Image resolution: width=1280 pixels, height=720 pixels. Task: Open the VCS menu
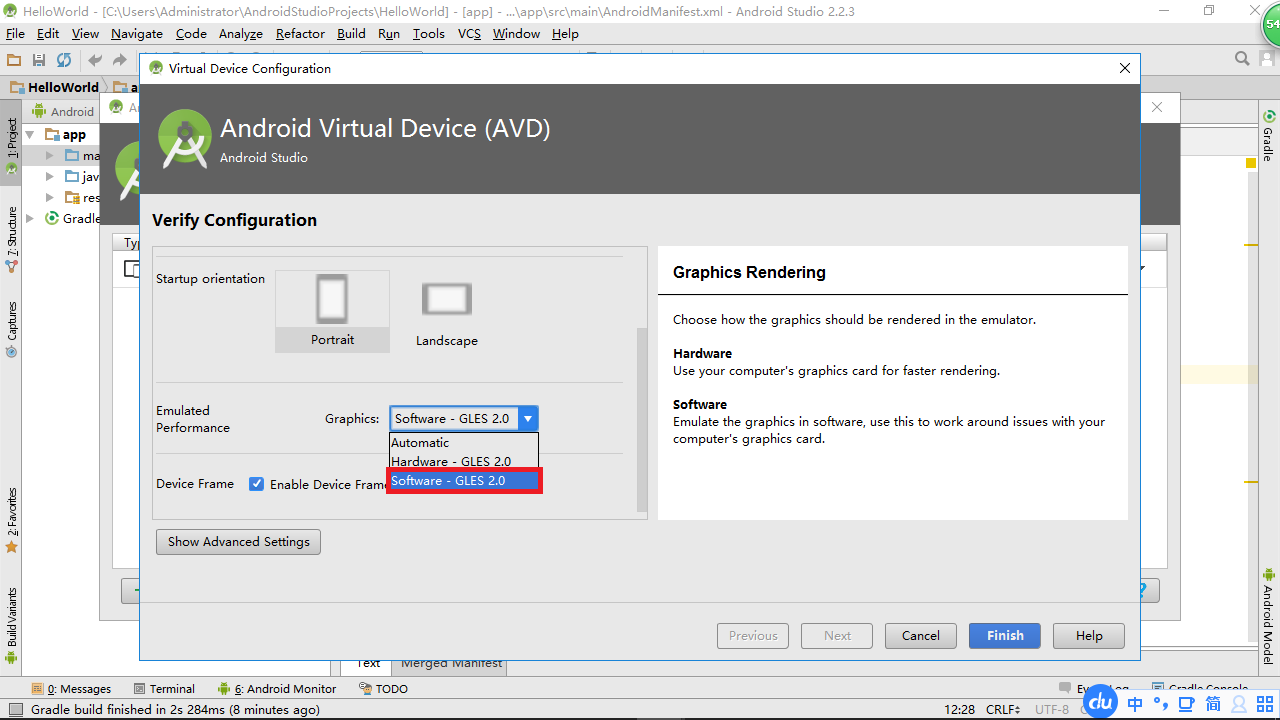(469, 34)
